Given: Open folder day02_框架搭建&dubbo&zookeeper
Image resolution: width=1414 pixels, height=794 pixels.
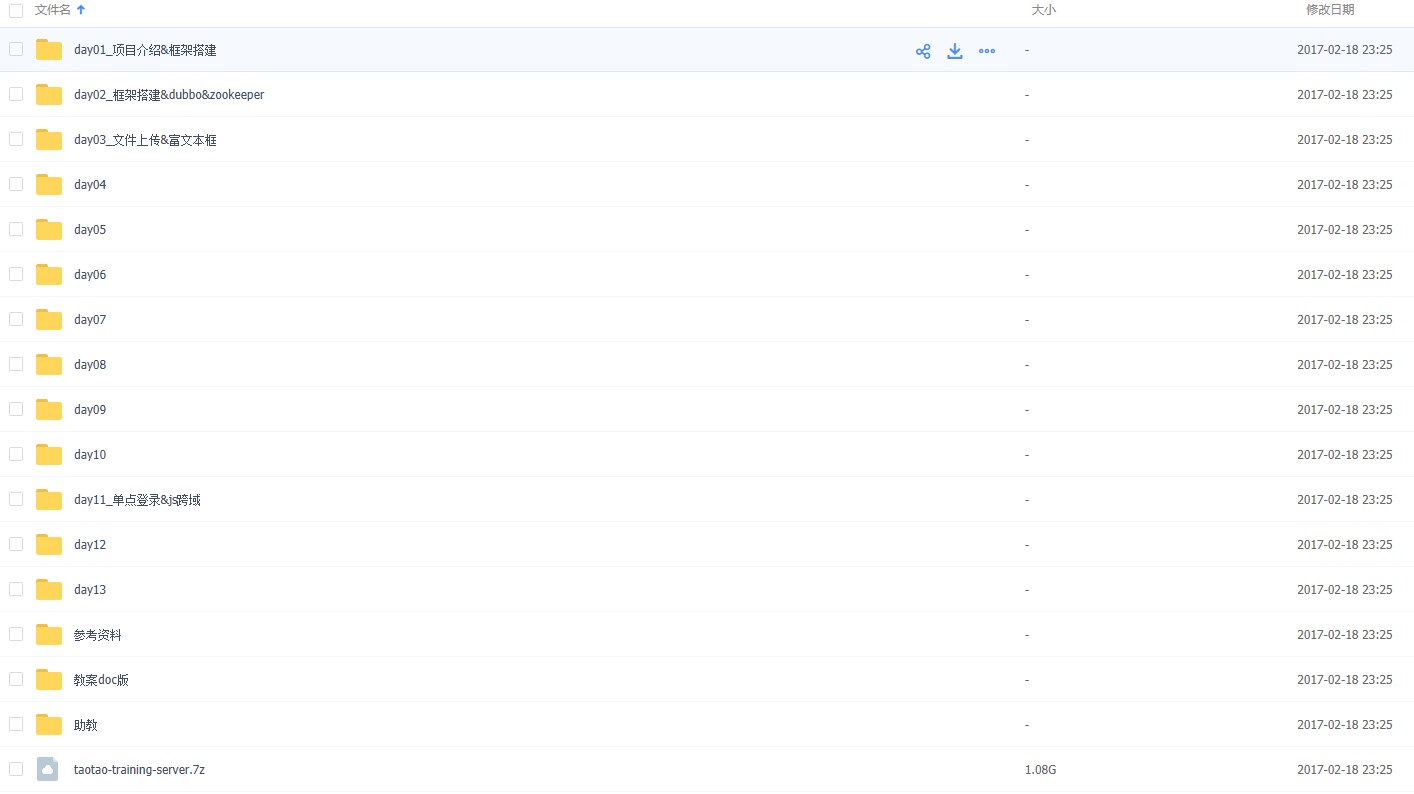Looking at the screenshot, I should [169, 95].
